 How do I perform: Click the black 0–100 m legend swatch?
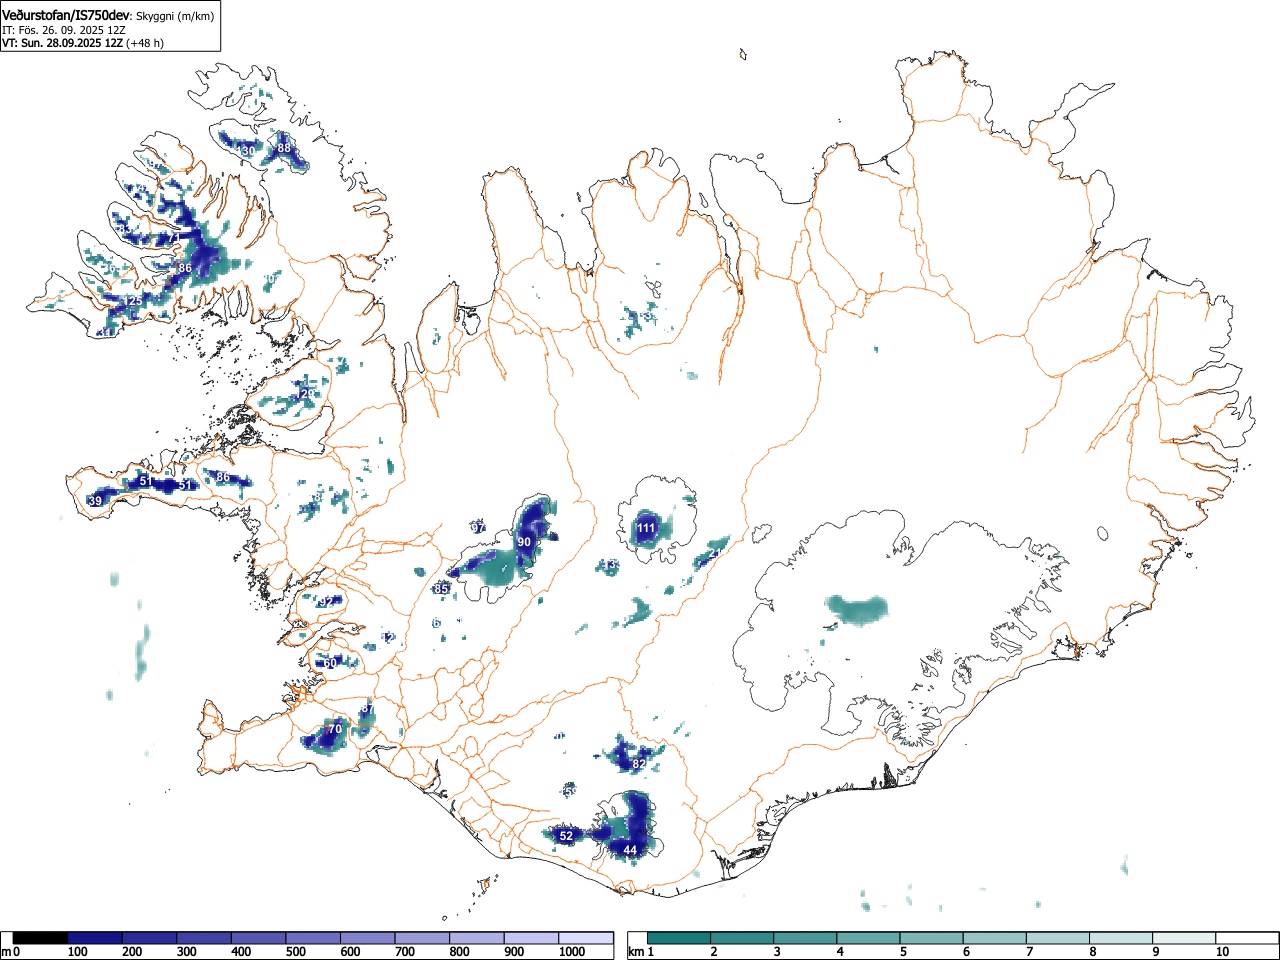click(40, 938)
